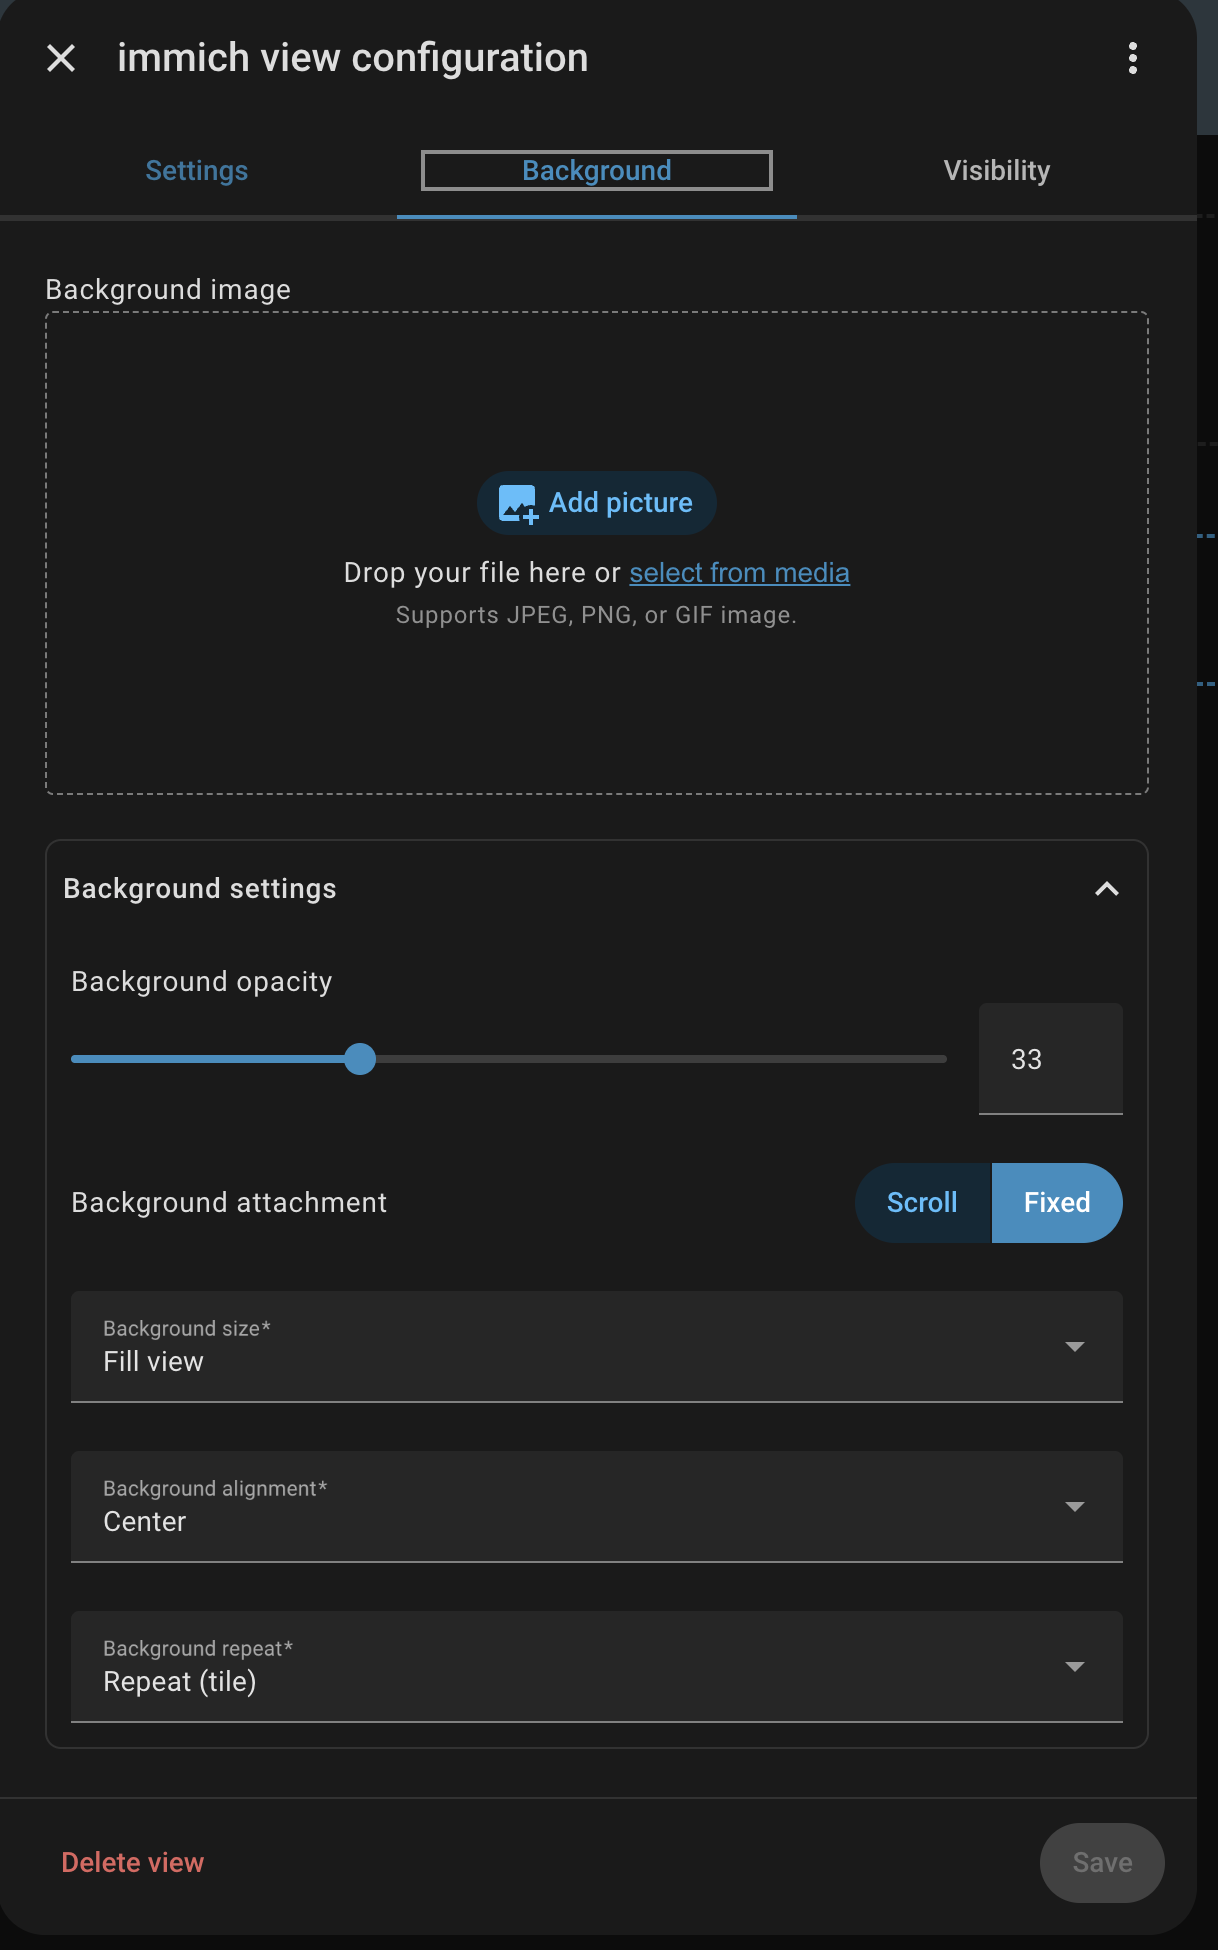This screenshot has width=1218, height=1950.
Task: Click the Save button
Action: pyautogui.click(x=1102, y=1862)
